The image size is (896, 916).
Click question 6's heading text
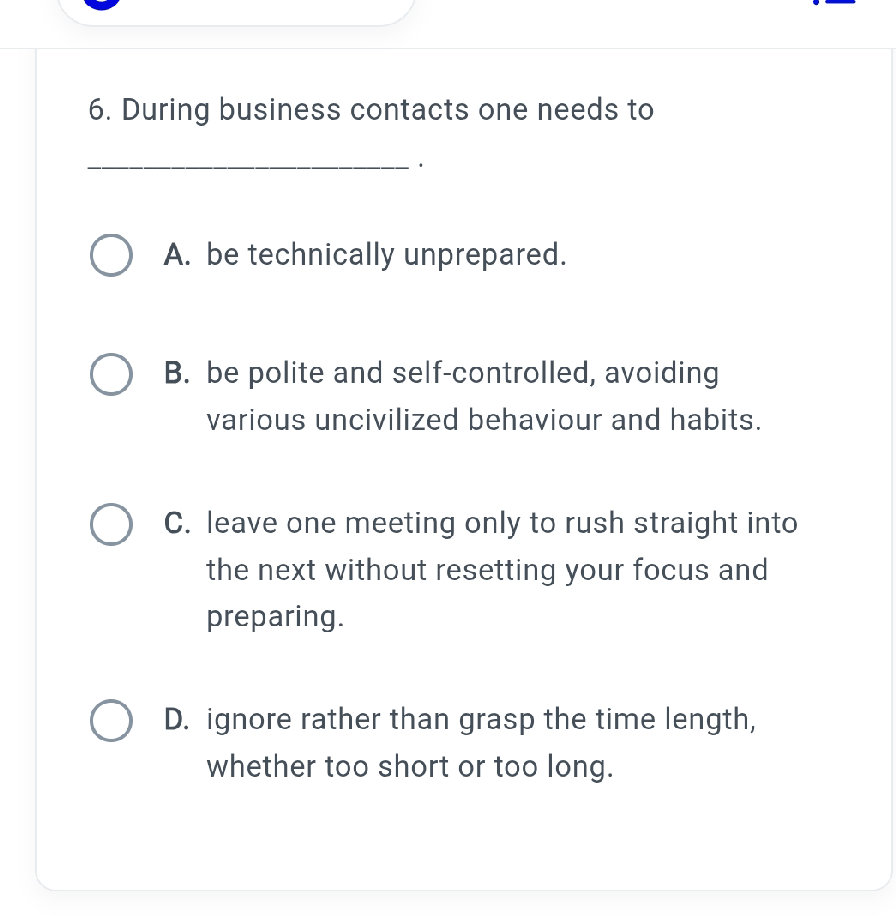(x=370, y=110)
